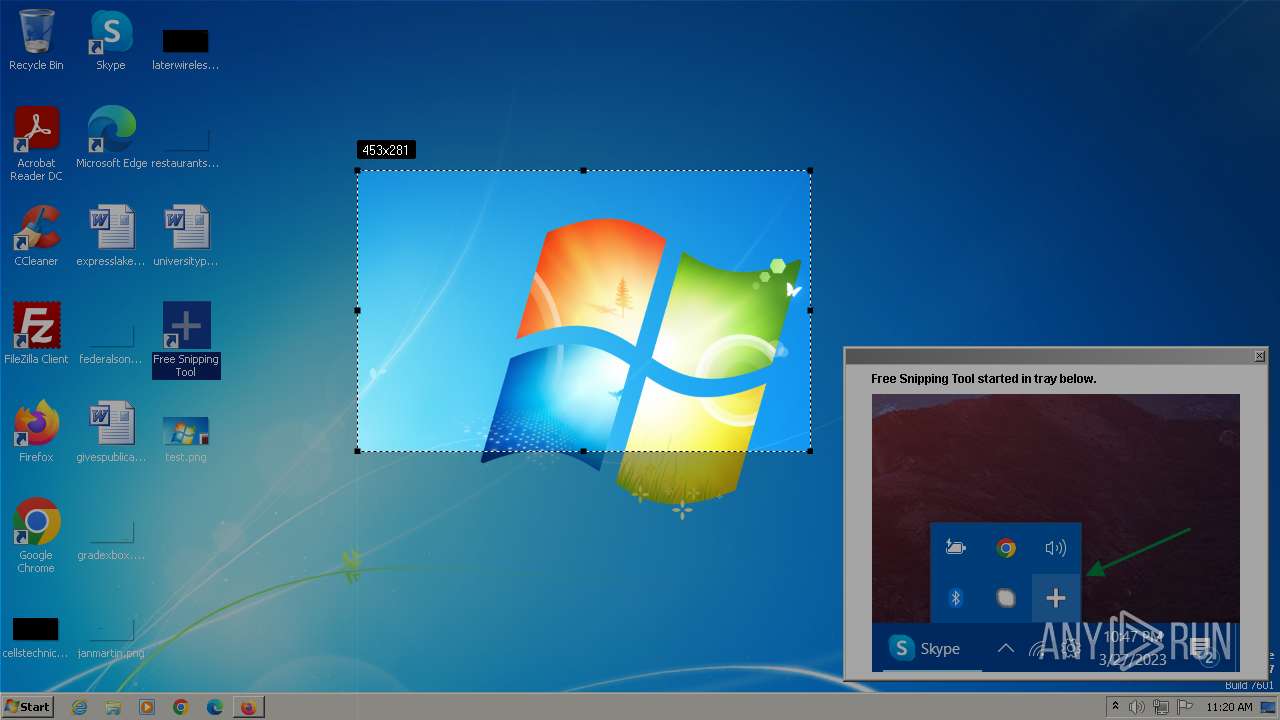Grab the middle-left selection handle

click(358, 311)
